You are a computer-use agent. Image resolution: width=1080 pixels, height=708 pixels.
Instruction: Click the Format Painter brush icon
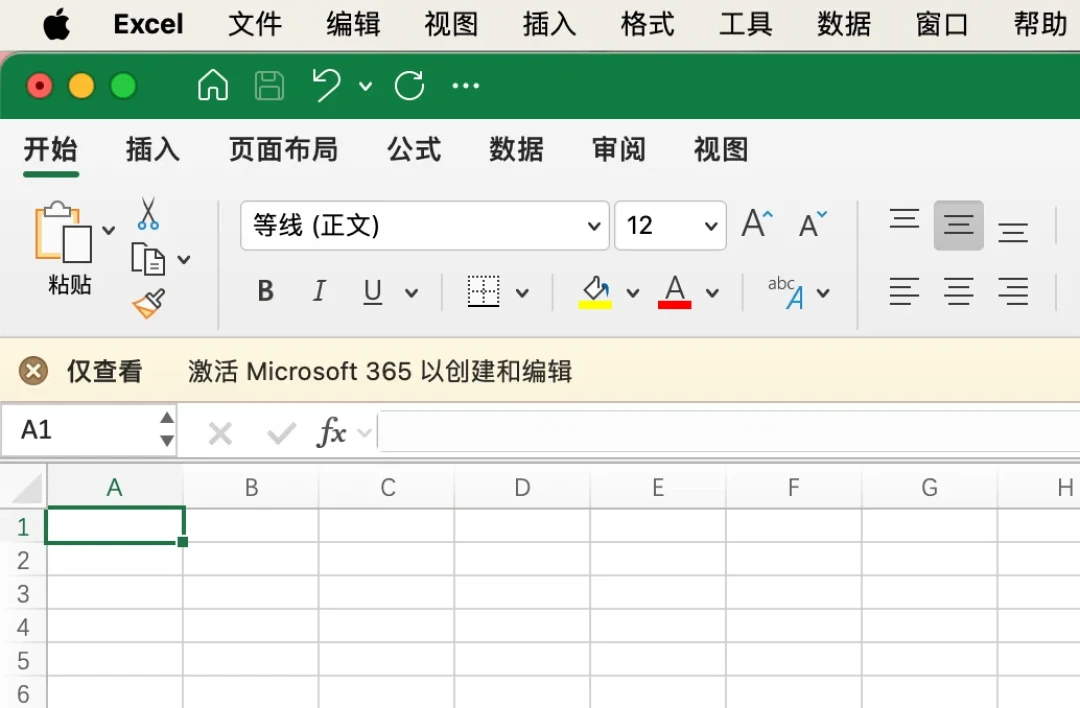(x=149, y=304)
